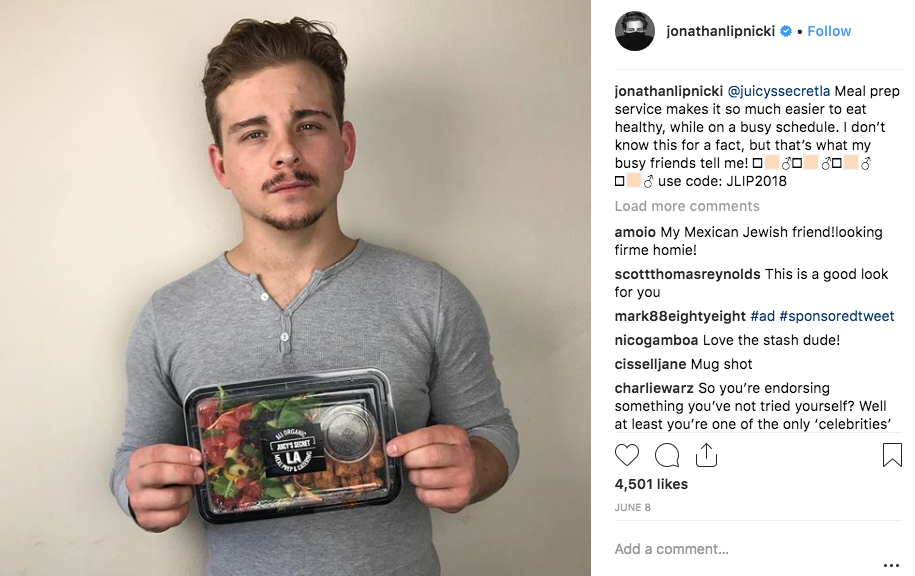Click in the Add a comment field
The image size is (915, 576).
(x=747, y=549)
